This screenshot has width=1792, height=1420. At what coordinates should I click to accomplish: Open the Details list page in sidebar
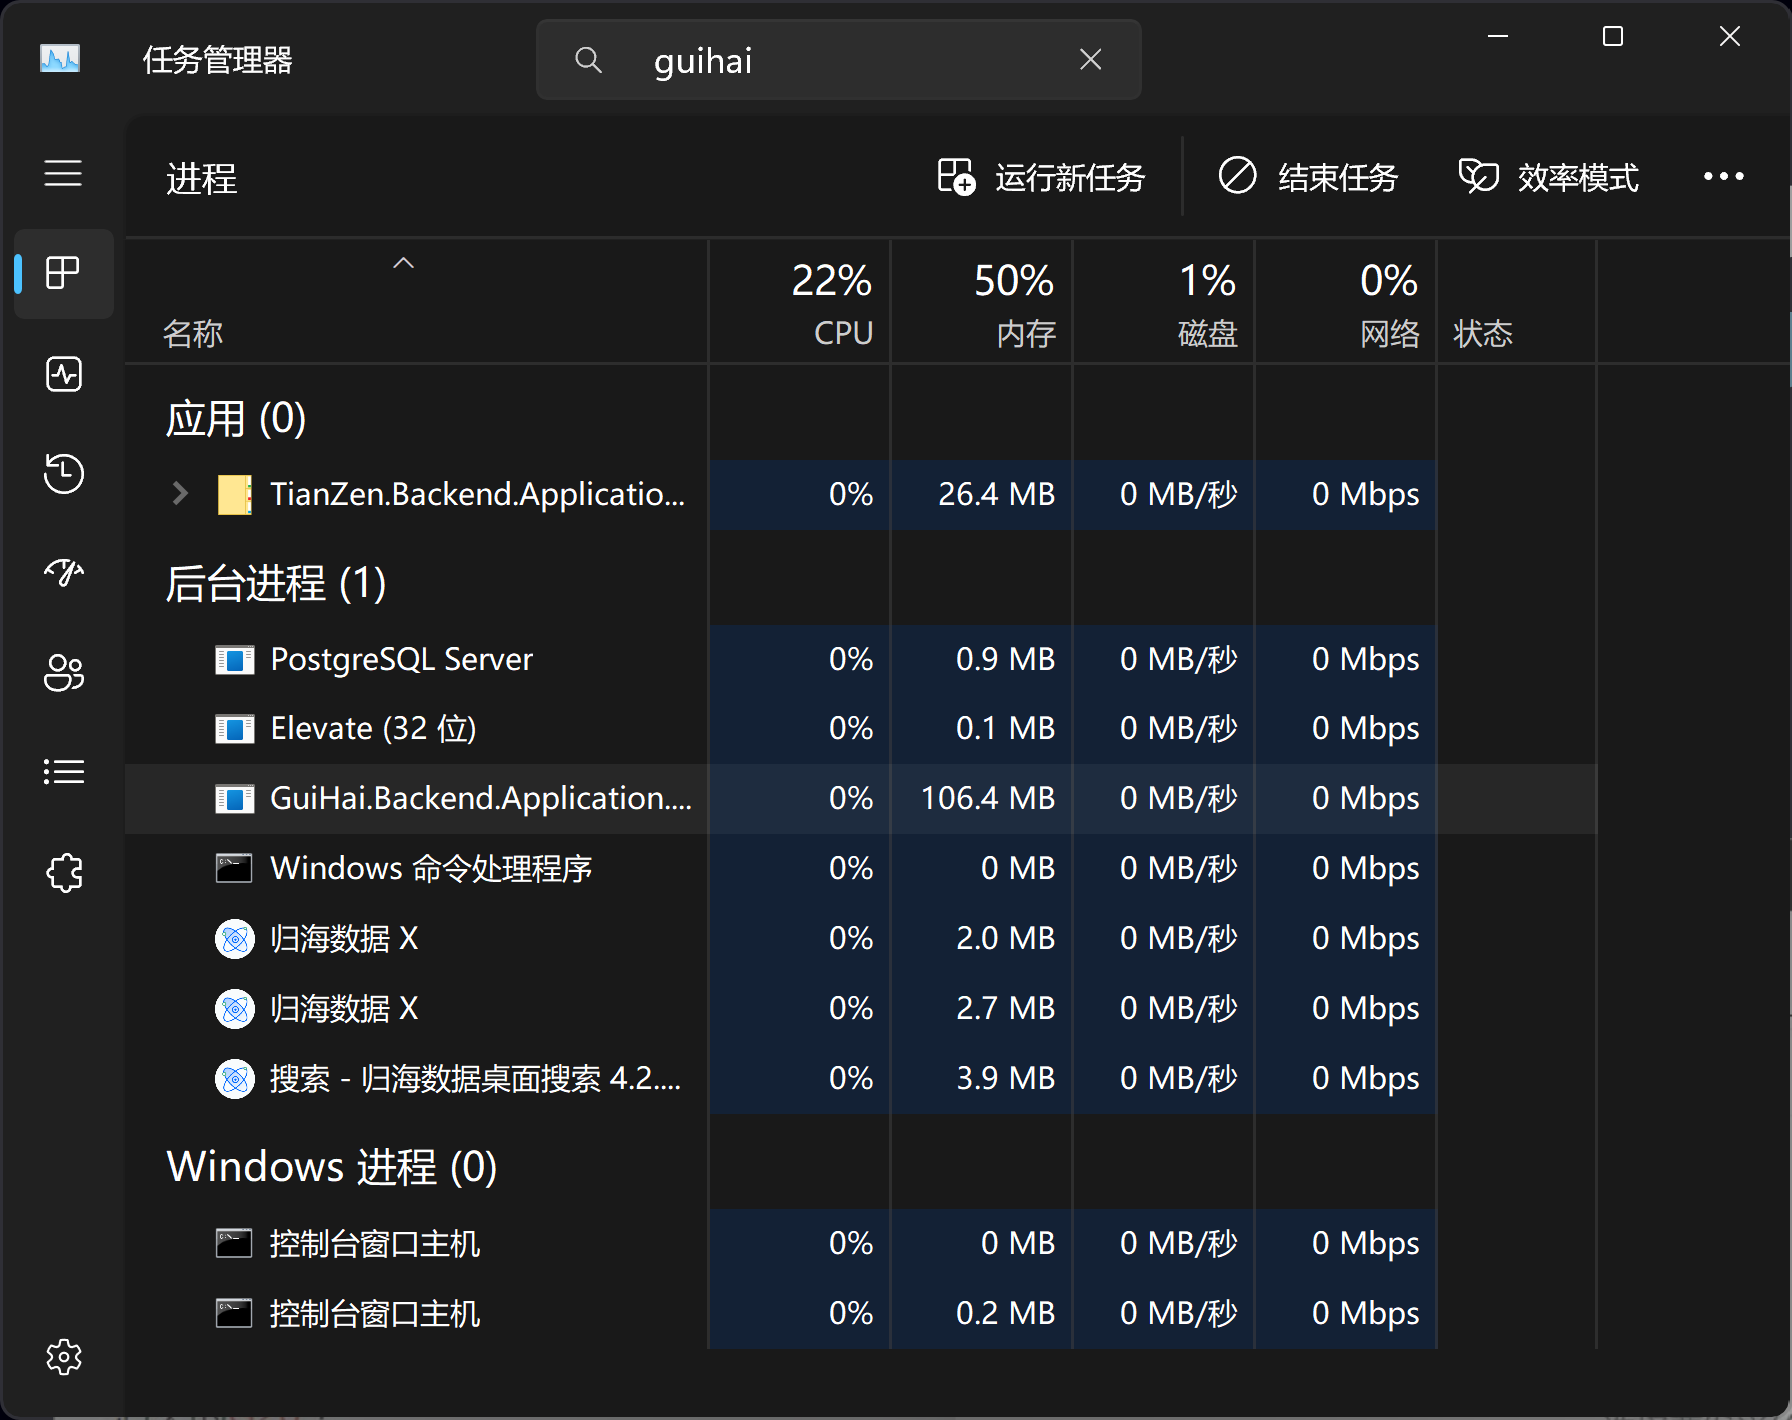point(64,772)
